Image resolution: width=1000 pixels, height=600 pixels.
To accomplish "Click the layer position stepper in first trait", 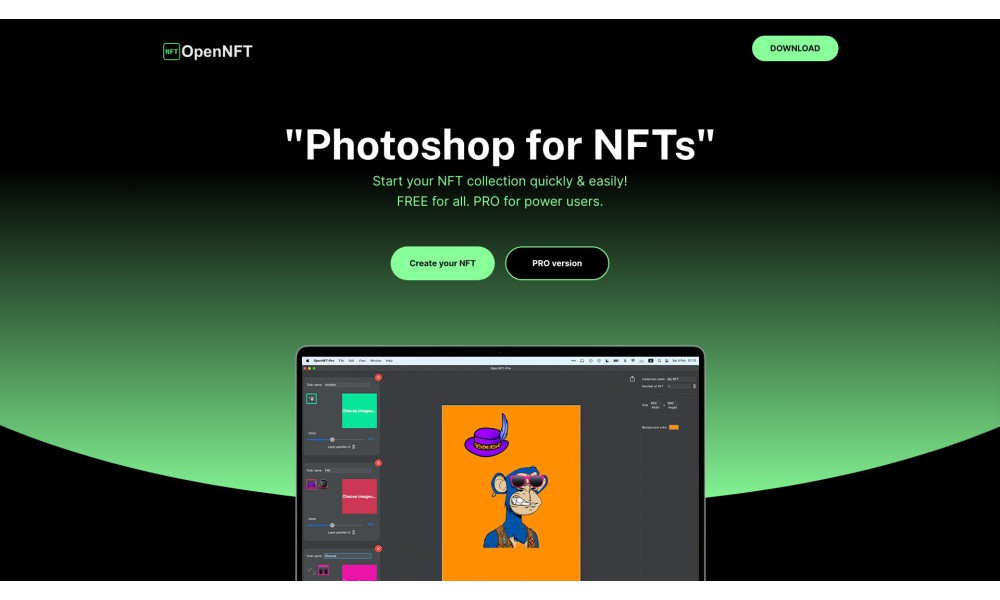I will 353,447.
